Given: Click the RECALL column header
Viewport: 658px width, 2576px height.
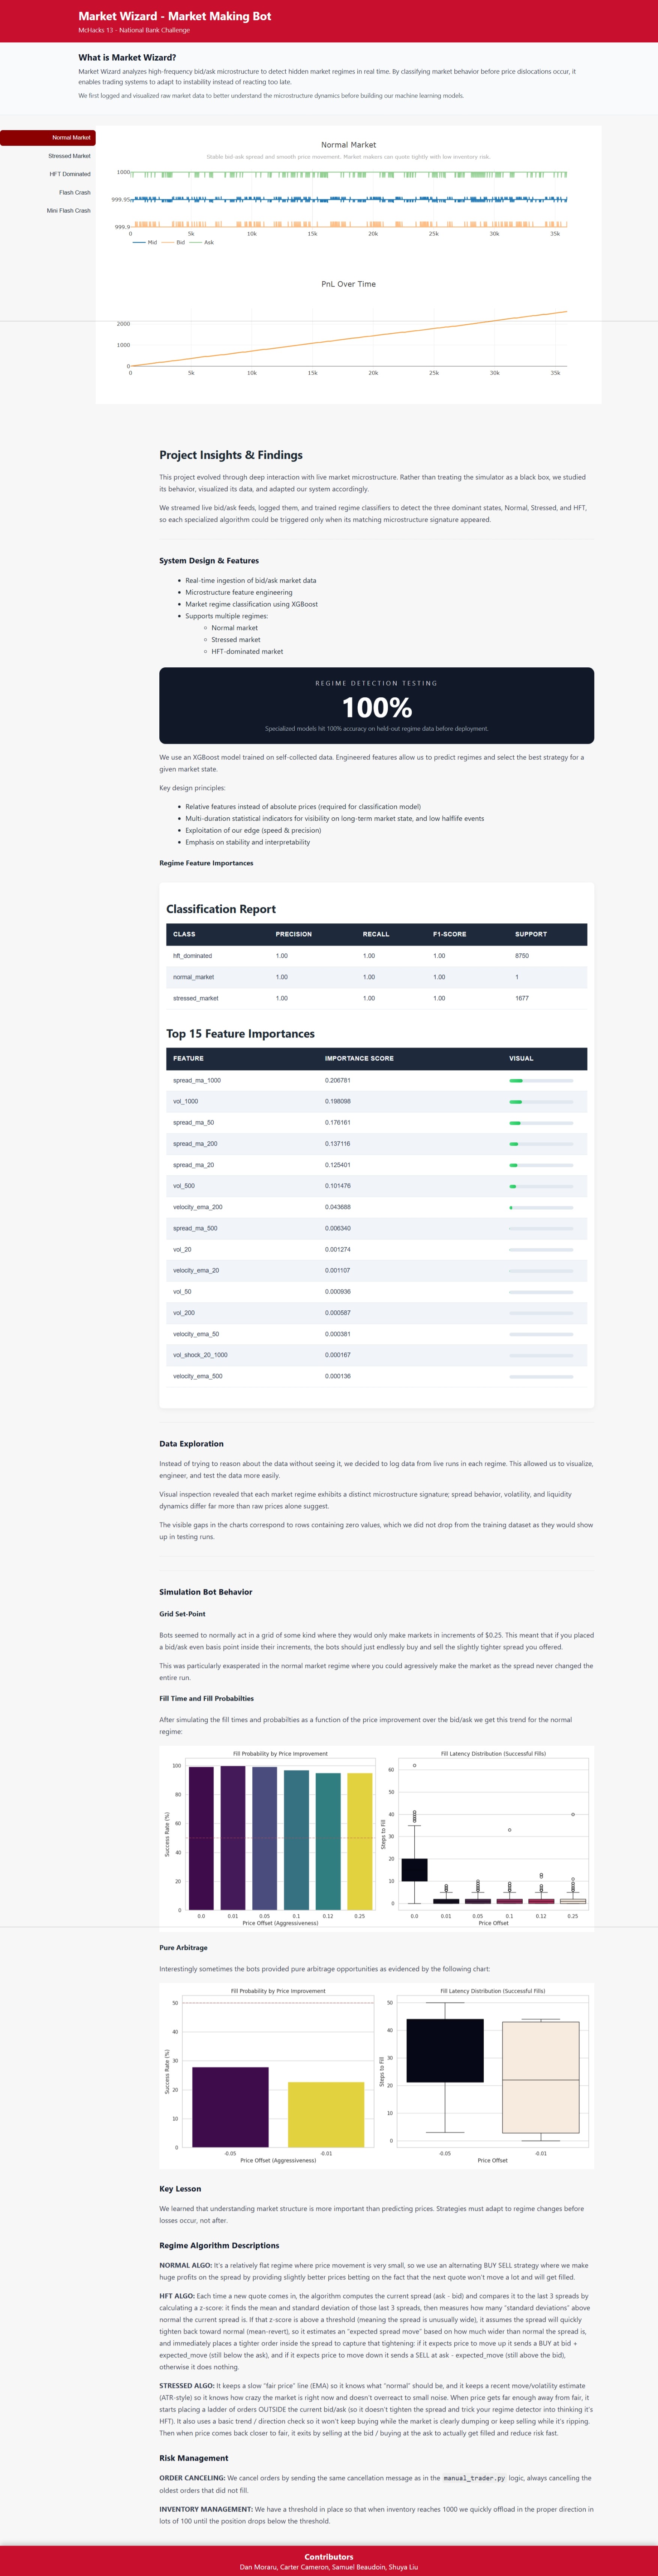Looking at the screenshot, I should pos(376,934).
